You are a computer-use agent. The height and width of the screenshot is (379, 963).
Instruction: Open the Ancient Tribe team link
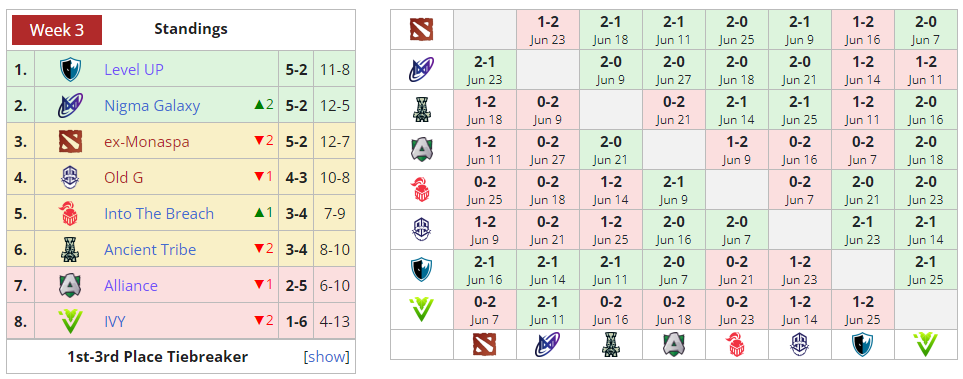tap(150, 249)
